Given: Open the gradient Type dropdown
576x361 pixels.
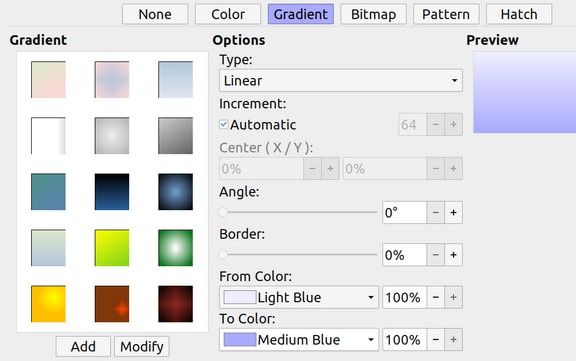Looking at the screenshot, I should pos(341,80).
